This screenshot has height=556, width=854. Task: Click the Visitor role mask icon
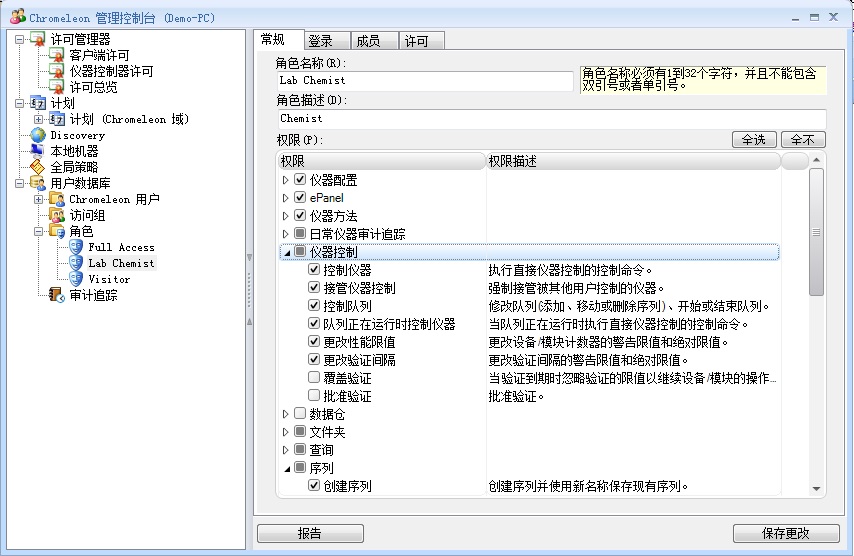point(76,279)
